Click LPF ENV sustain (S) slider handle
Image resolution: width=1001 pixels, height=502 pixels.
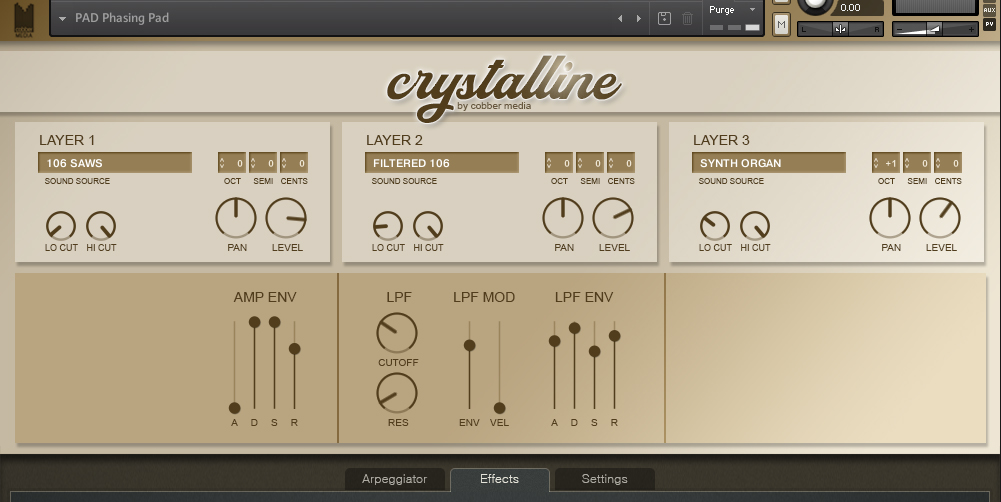click(x=594, y=351)
